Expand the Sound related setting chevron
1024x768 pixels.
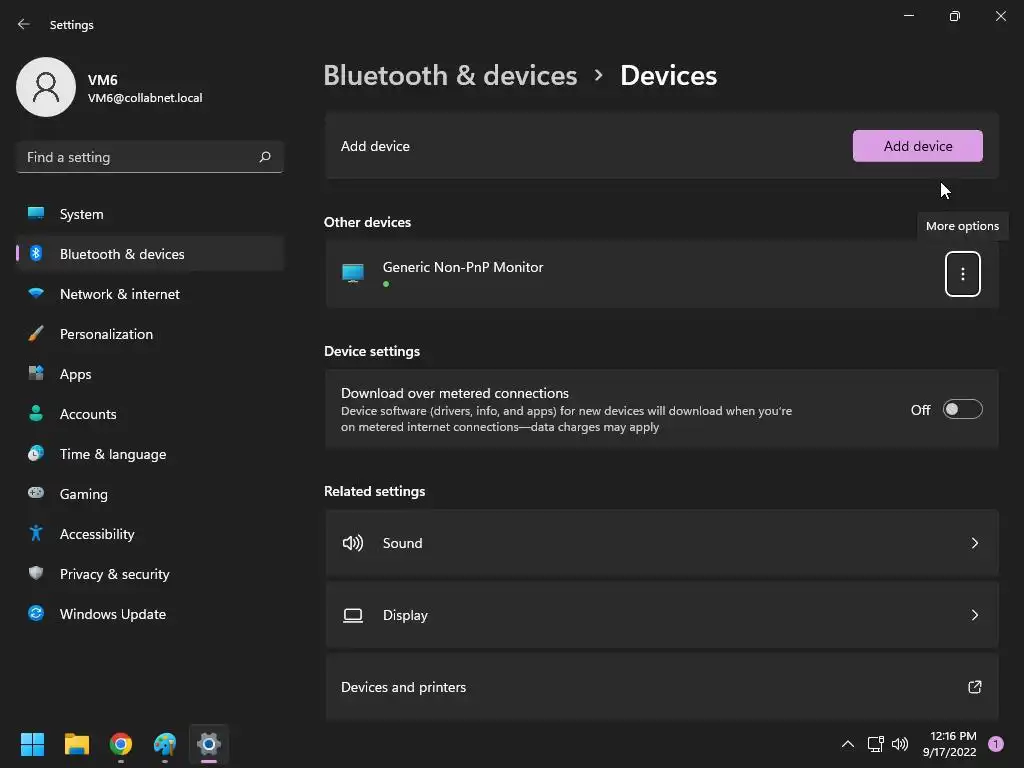(x=974, y=543)
